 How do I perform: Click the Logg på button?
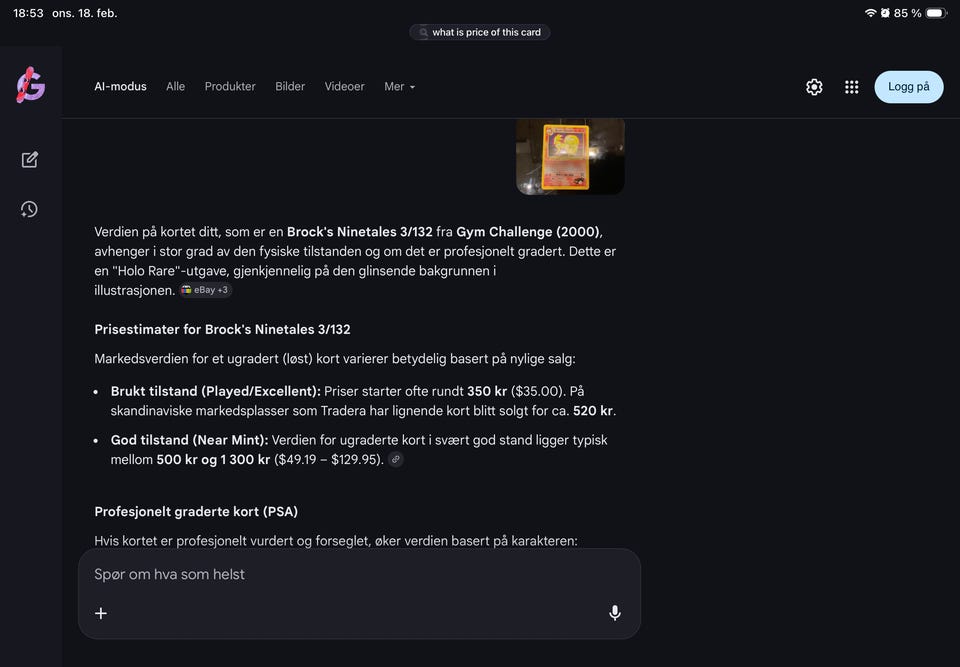(x=908, y=87)
